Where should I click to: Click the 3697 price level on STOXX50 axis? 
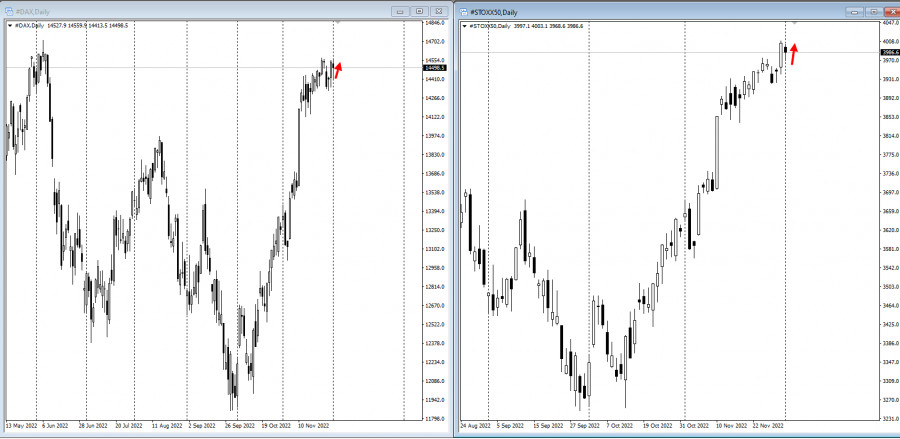(x=891, y=193)
